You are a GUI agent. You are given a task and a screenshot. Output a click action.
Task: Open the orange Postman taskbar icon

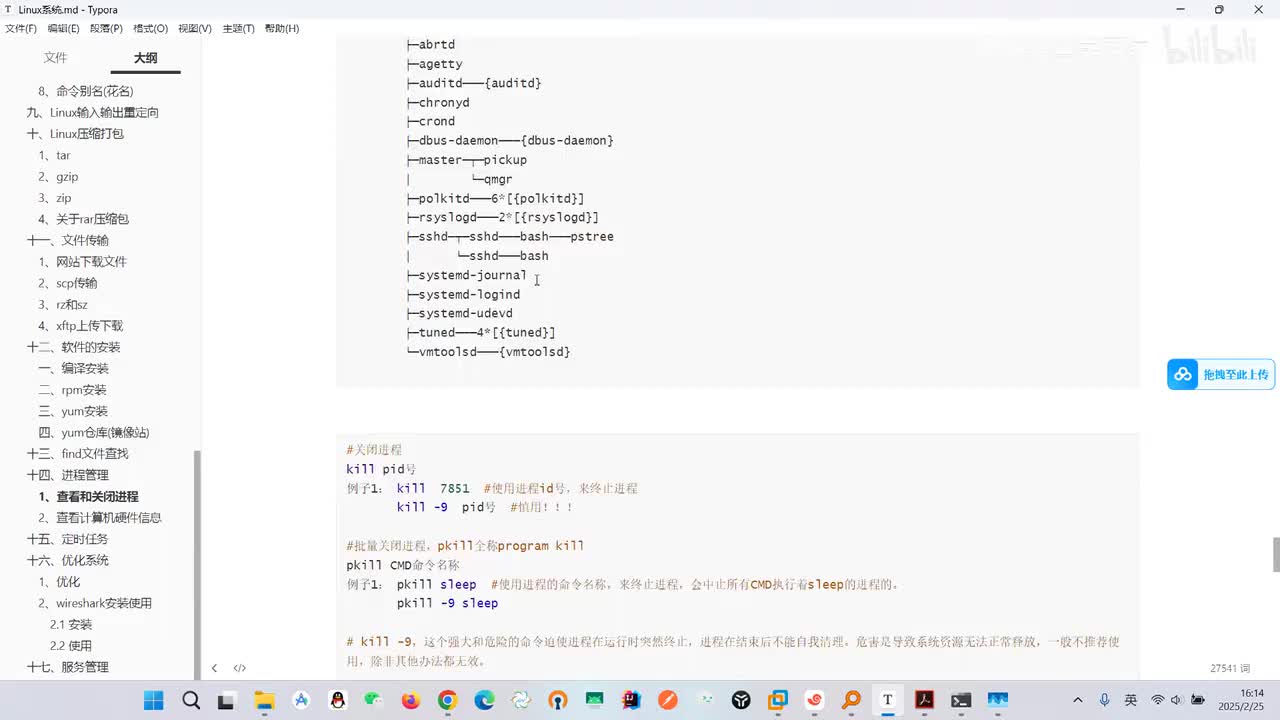pos(667,700)
